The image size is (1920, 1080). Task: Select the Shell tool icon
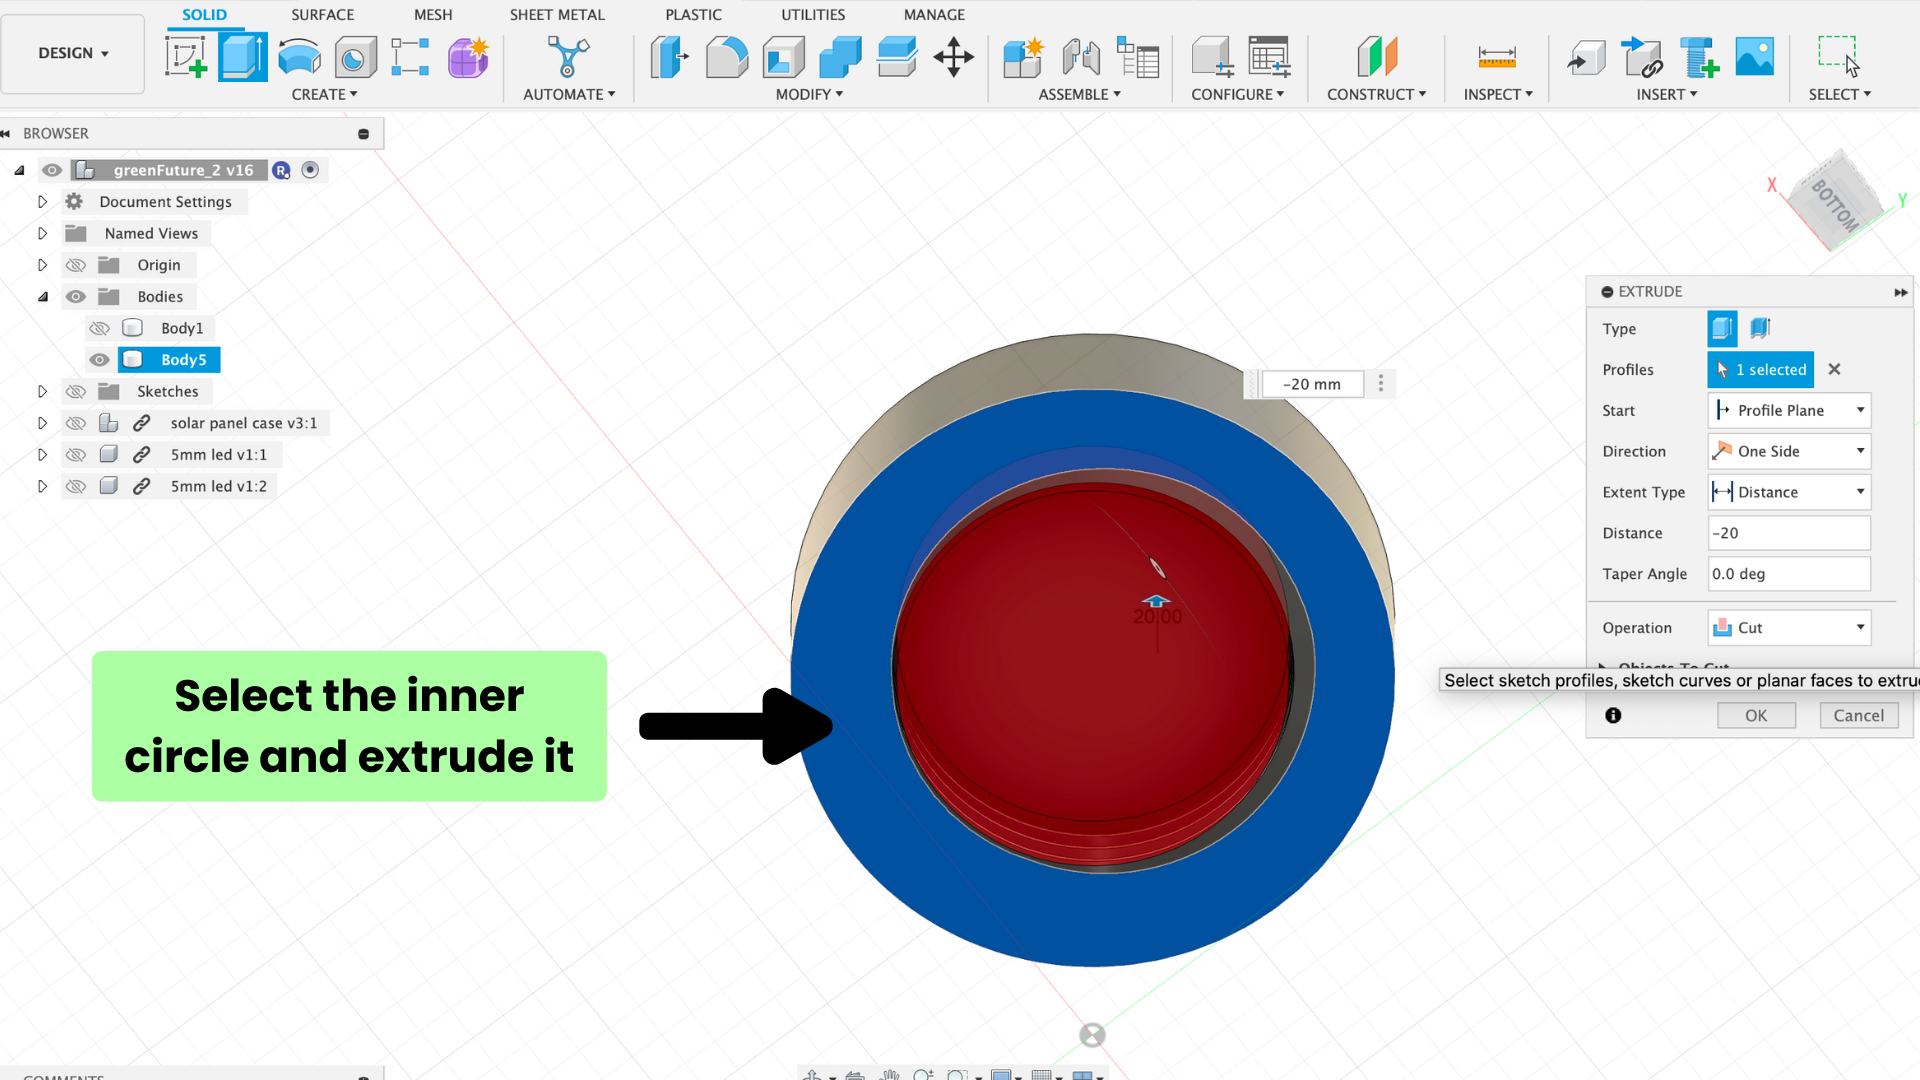pyautogui.click(x=783, y=57)
